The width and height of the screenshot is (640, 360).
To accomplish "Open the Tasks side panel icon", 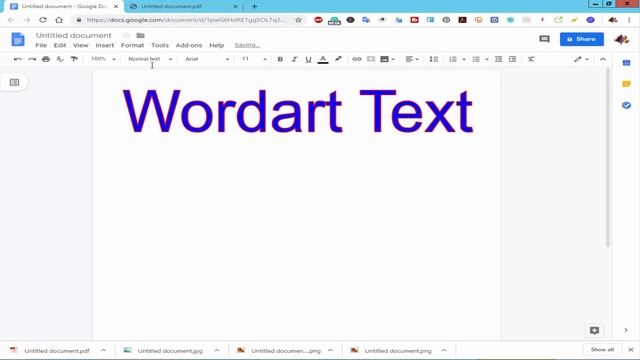I will pos(627,105).
